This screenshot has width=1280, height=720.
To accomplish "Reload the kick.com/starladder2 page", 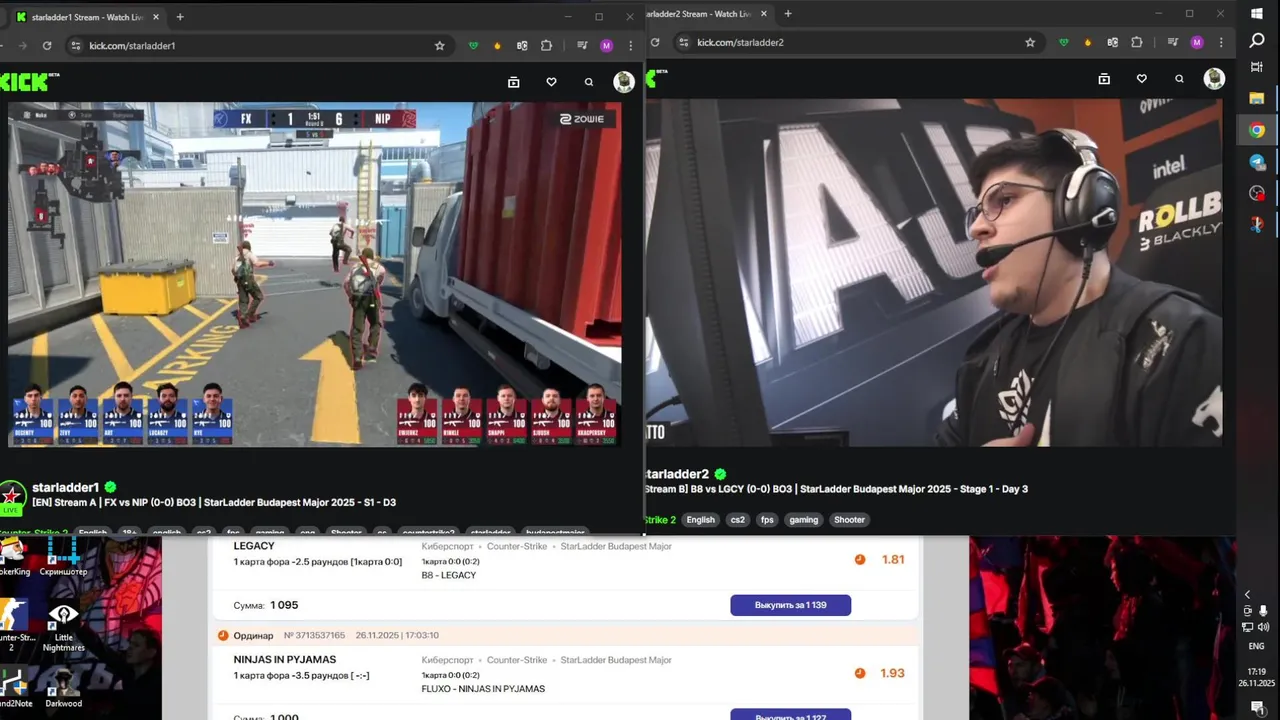I will tap(654, 42).
